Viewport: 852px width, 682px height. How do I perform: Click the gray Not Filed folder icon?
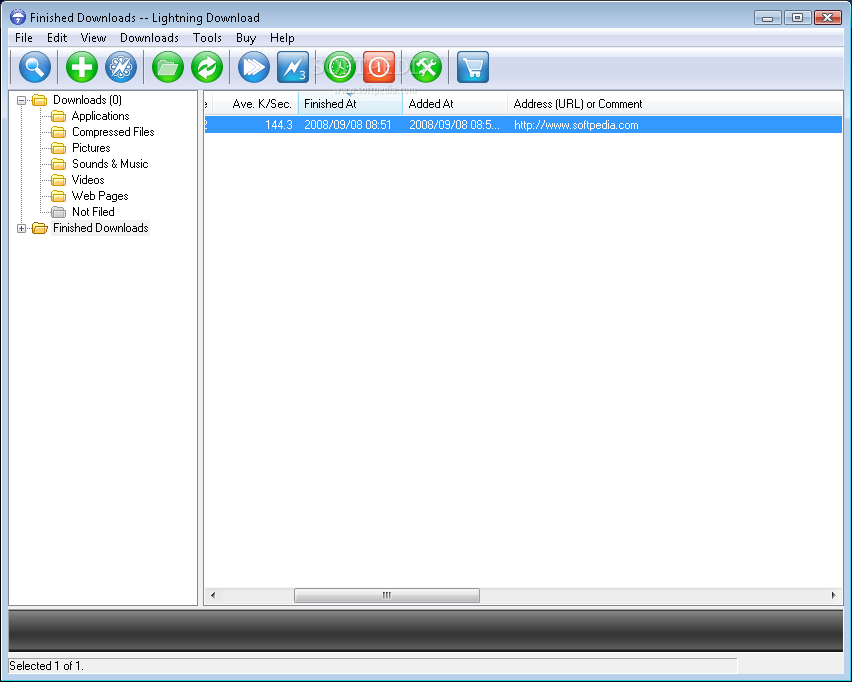coord(58,212)
